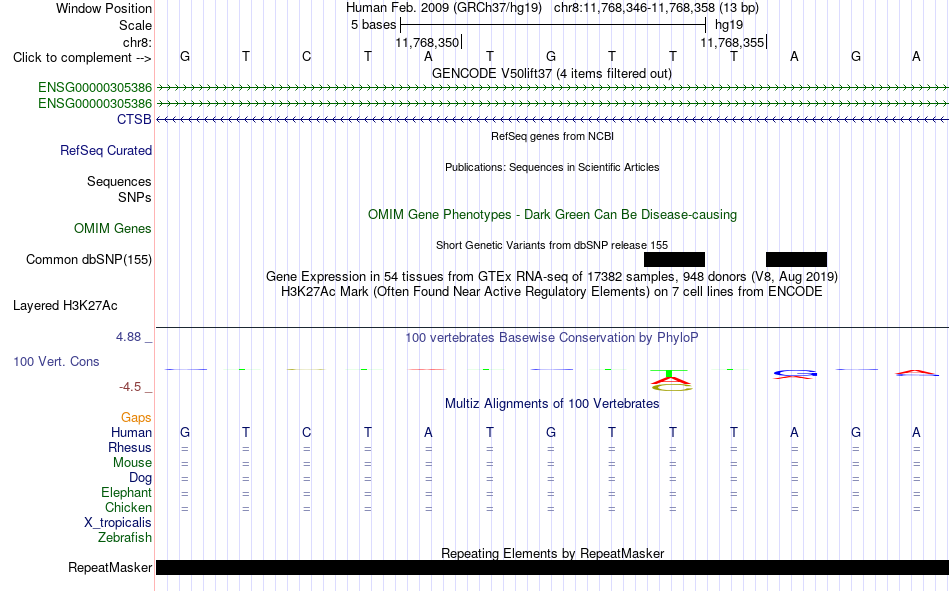Click the 100 Vert. Cons track label

56,361
